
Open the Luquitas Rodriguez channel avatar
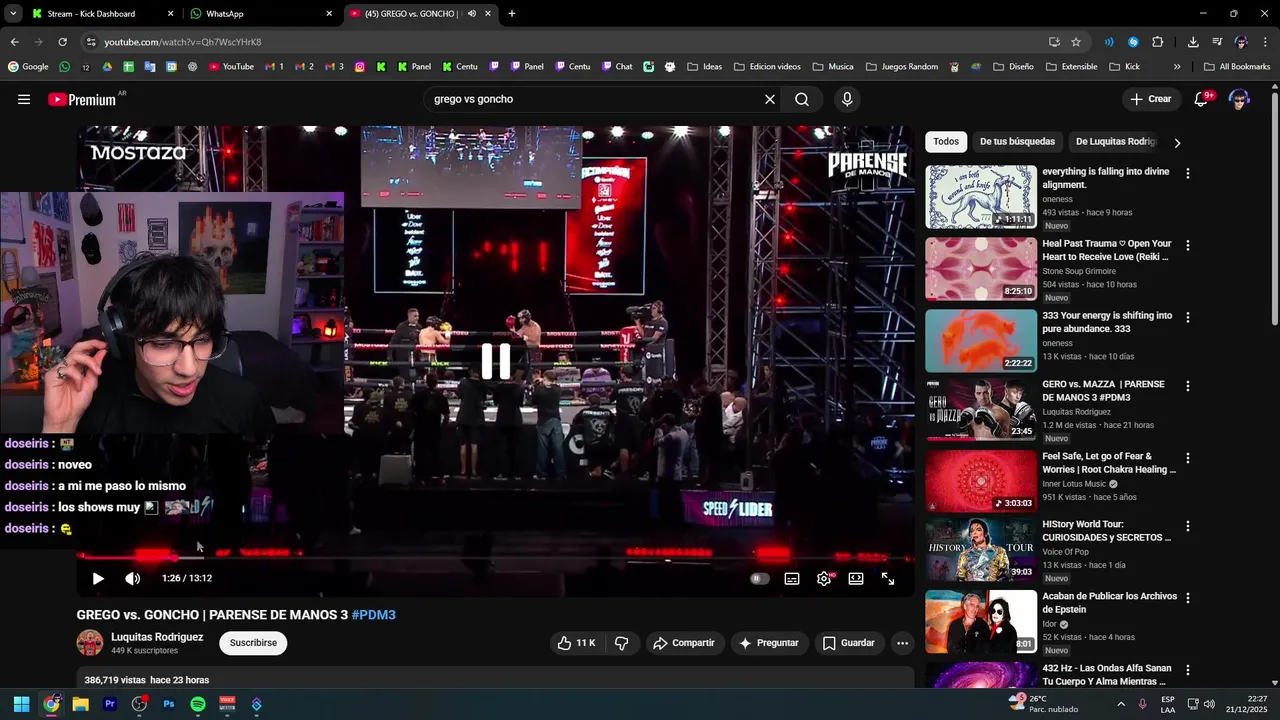point(90,643)
